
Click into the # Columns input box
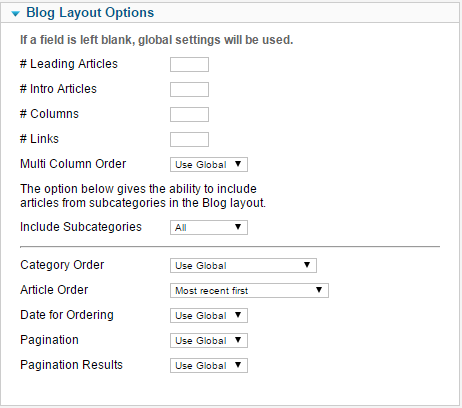tap(189, 114)
